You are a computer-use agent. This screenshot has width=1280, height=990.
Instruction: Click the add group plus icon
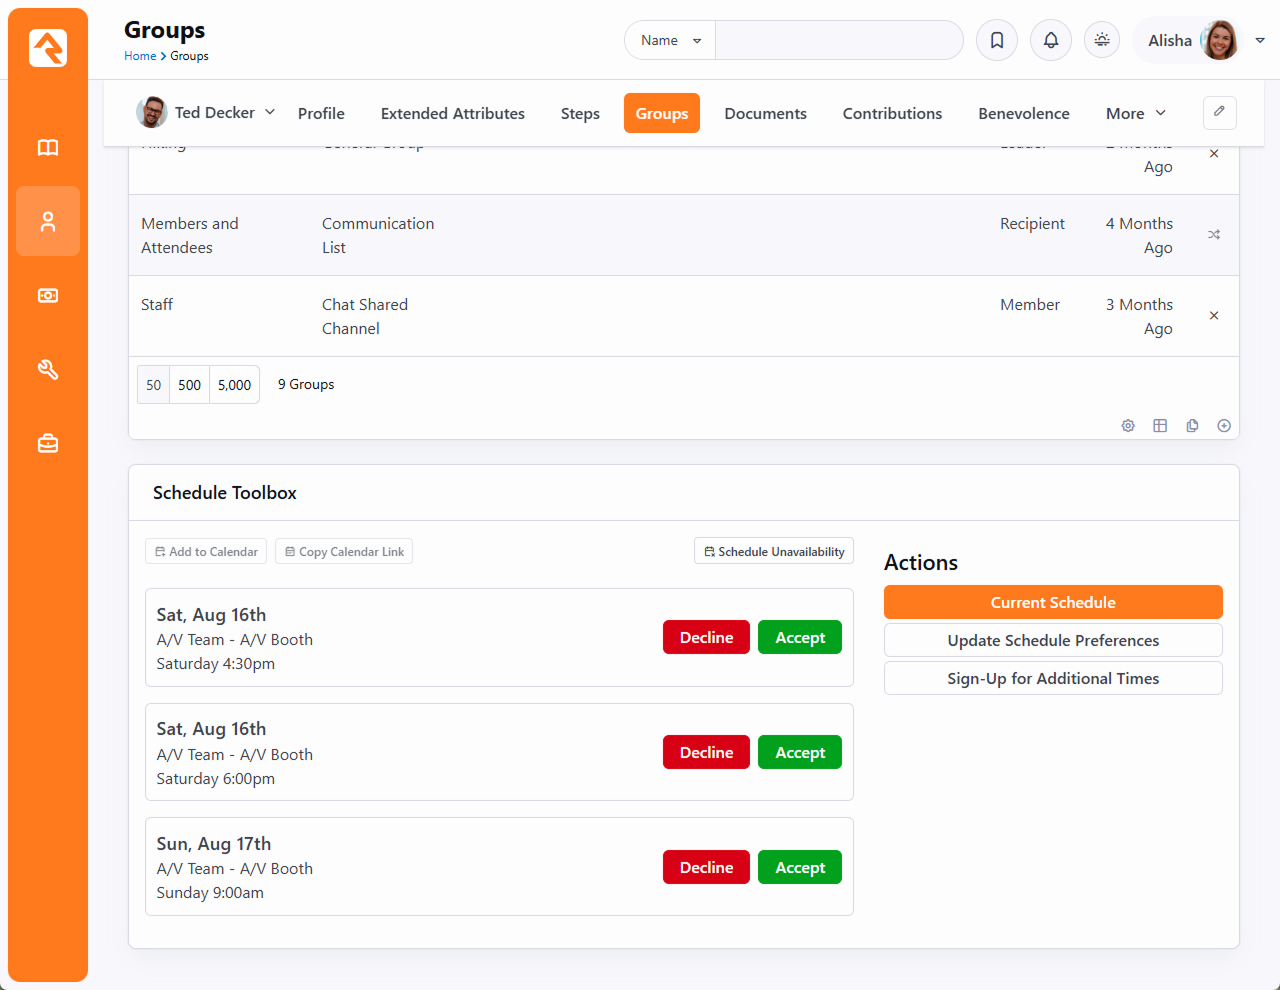click(1224, 426)
